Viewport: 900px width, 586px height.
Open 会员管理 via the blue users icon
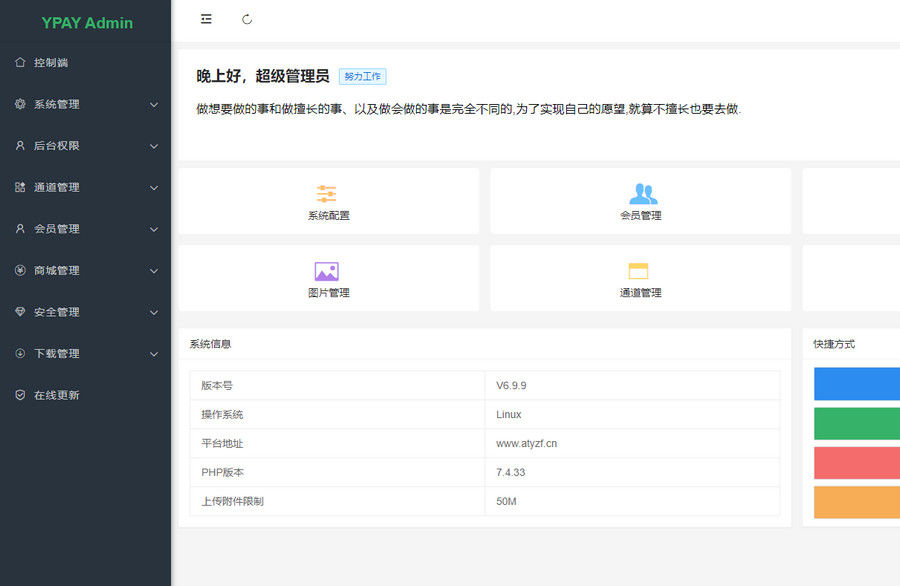tap(641, 200)
